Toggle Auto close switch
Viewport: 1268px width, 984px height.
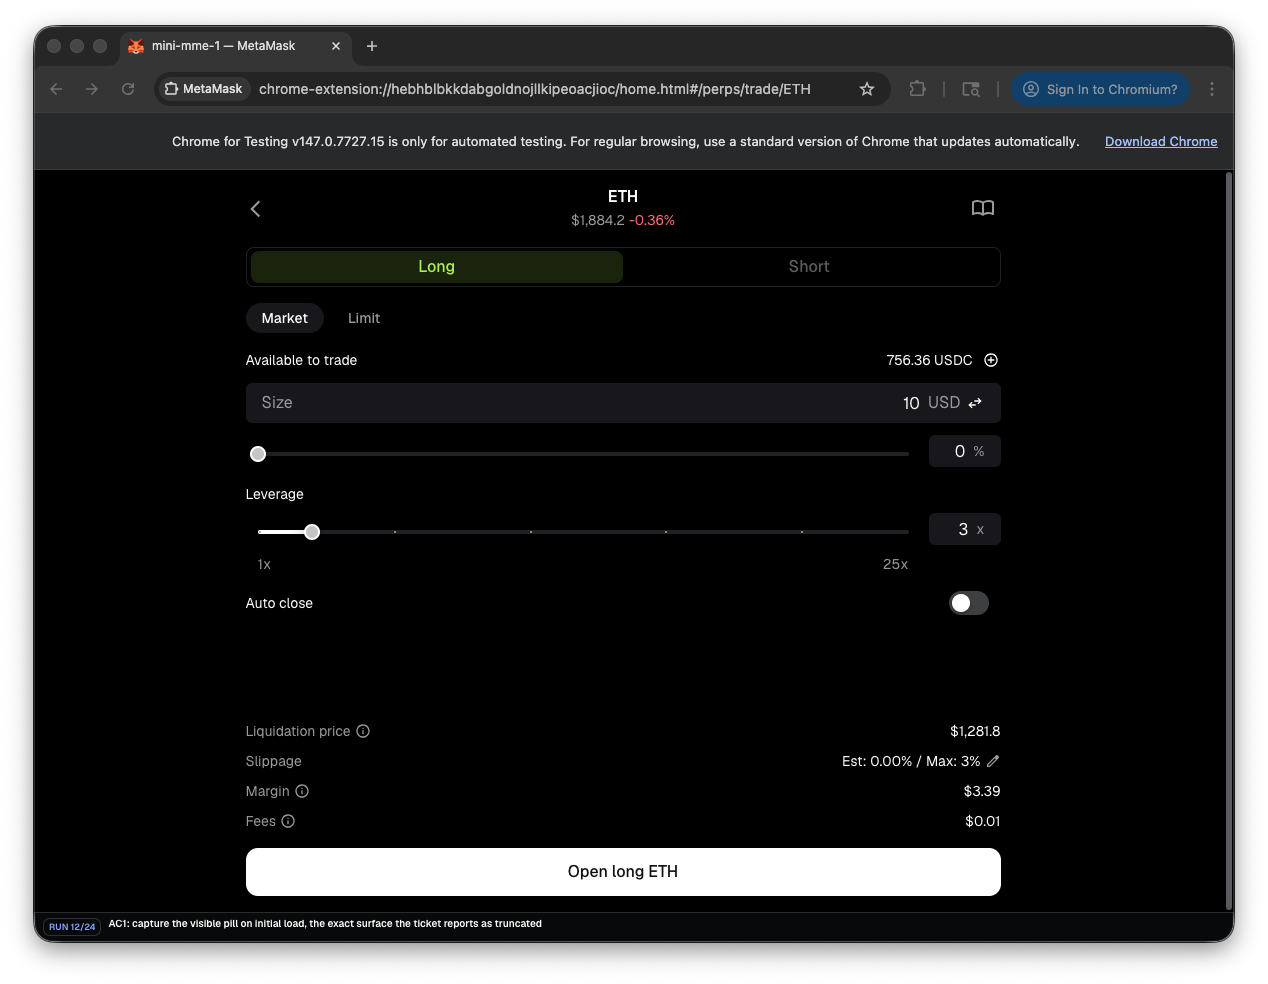[969, 603]
